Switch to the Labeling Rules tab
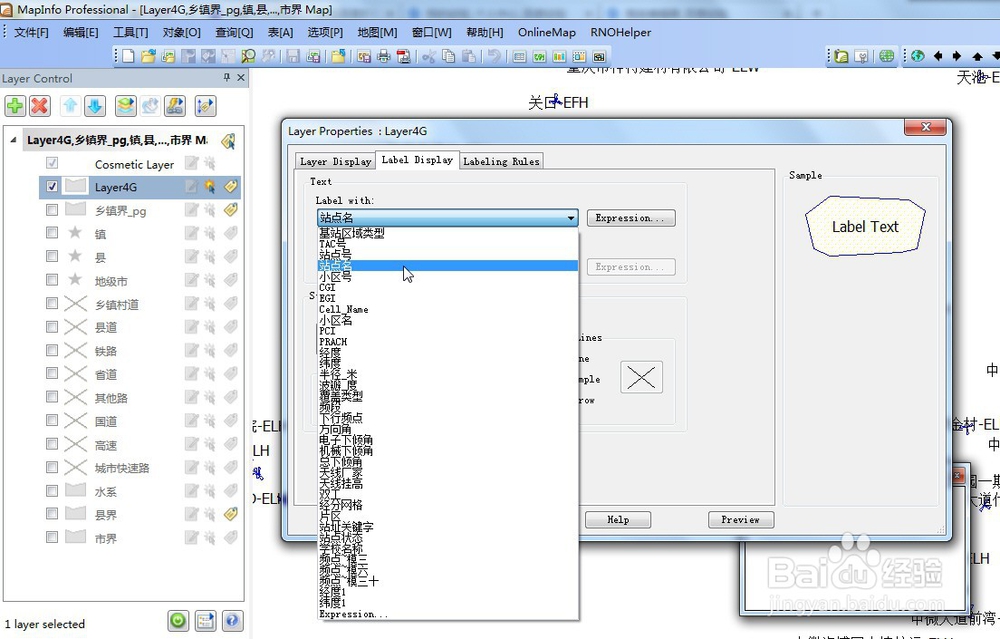 pyautogui.click(x=501, y=161)
